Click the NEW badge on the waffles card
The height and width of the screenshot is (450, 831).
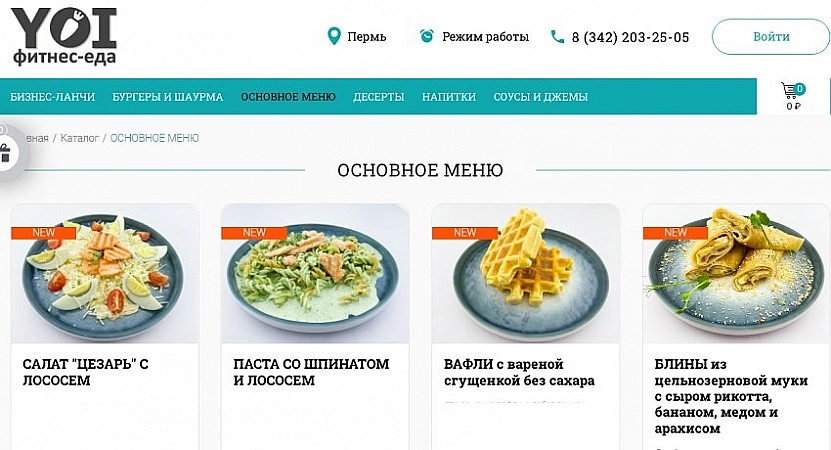pyautogui.click(x=465, y=233)
